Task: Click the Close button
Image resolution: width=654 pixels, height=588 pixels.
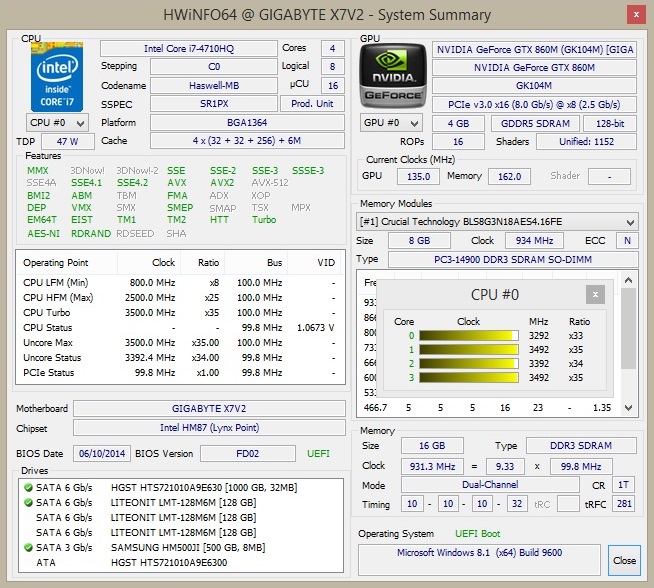Action: tap(624, 560)
